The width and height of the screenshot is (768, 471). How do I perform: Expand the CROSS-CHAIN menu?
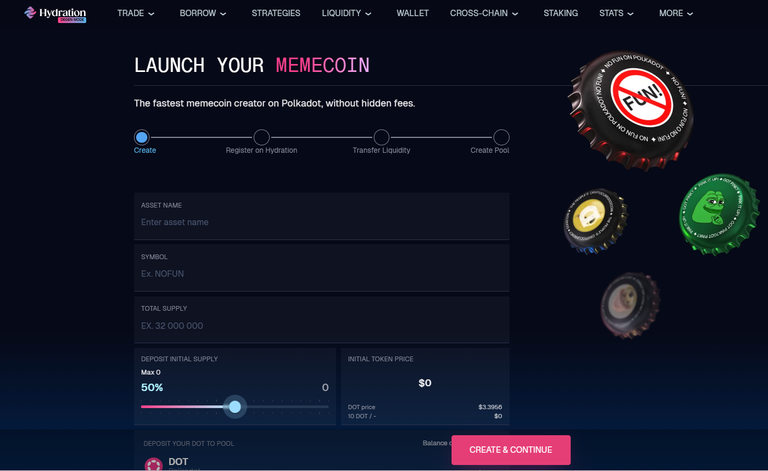[484, 13]
